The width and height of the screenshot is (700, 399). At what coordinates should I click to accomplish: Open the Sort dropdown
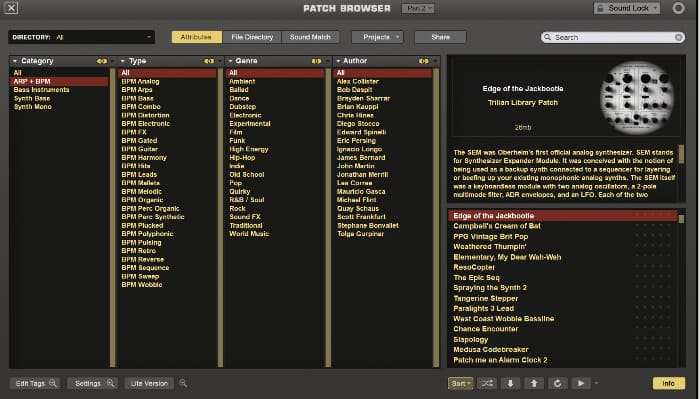click(x=461, y=383)
